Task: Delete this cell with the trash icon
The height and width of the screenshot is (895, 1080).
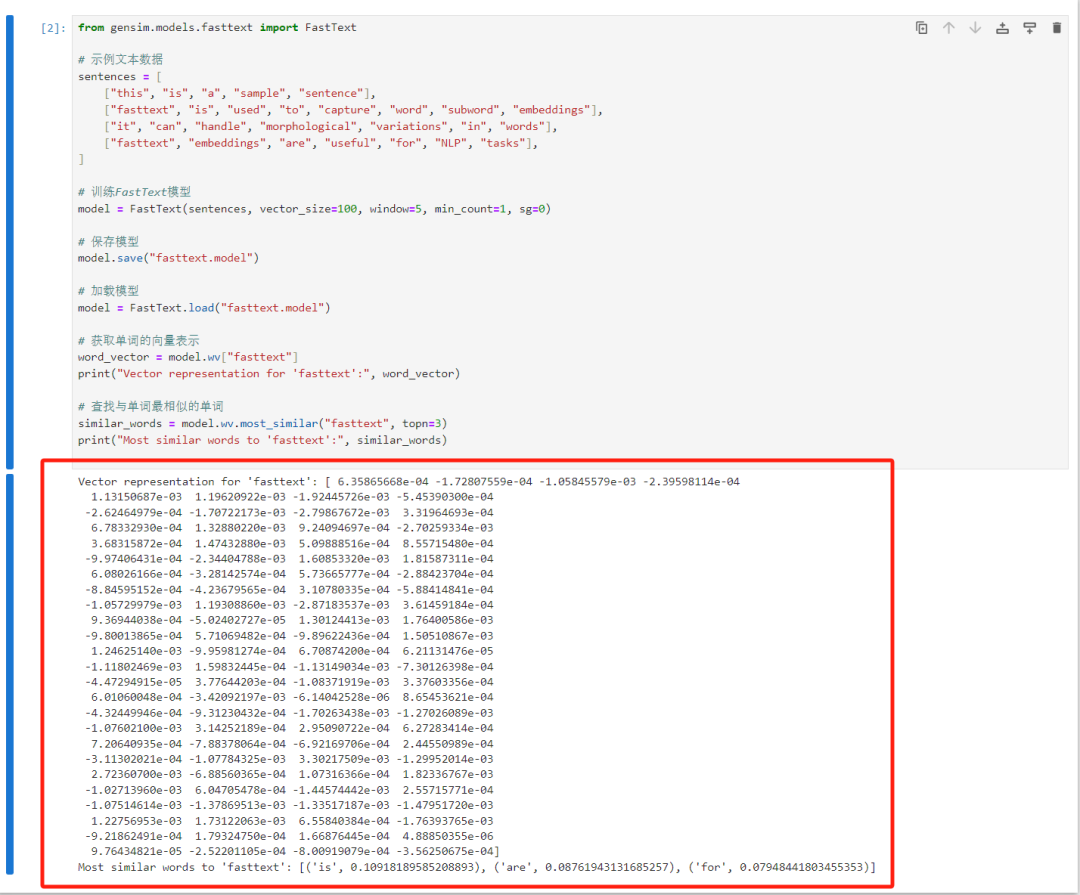Action: [1057, 28]
